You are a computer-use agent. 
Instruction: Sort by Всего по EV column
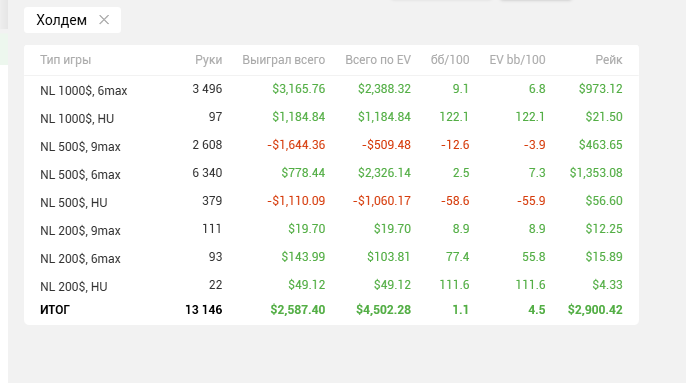tap(378, 60)
